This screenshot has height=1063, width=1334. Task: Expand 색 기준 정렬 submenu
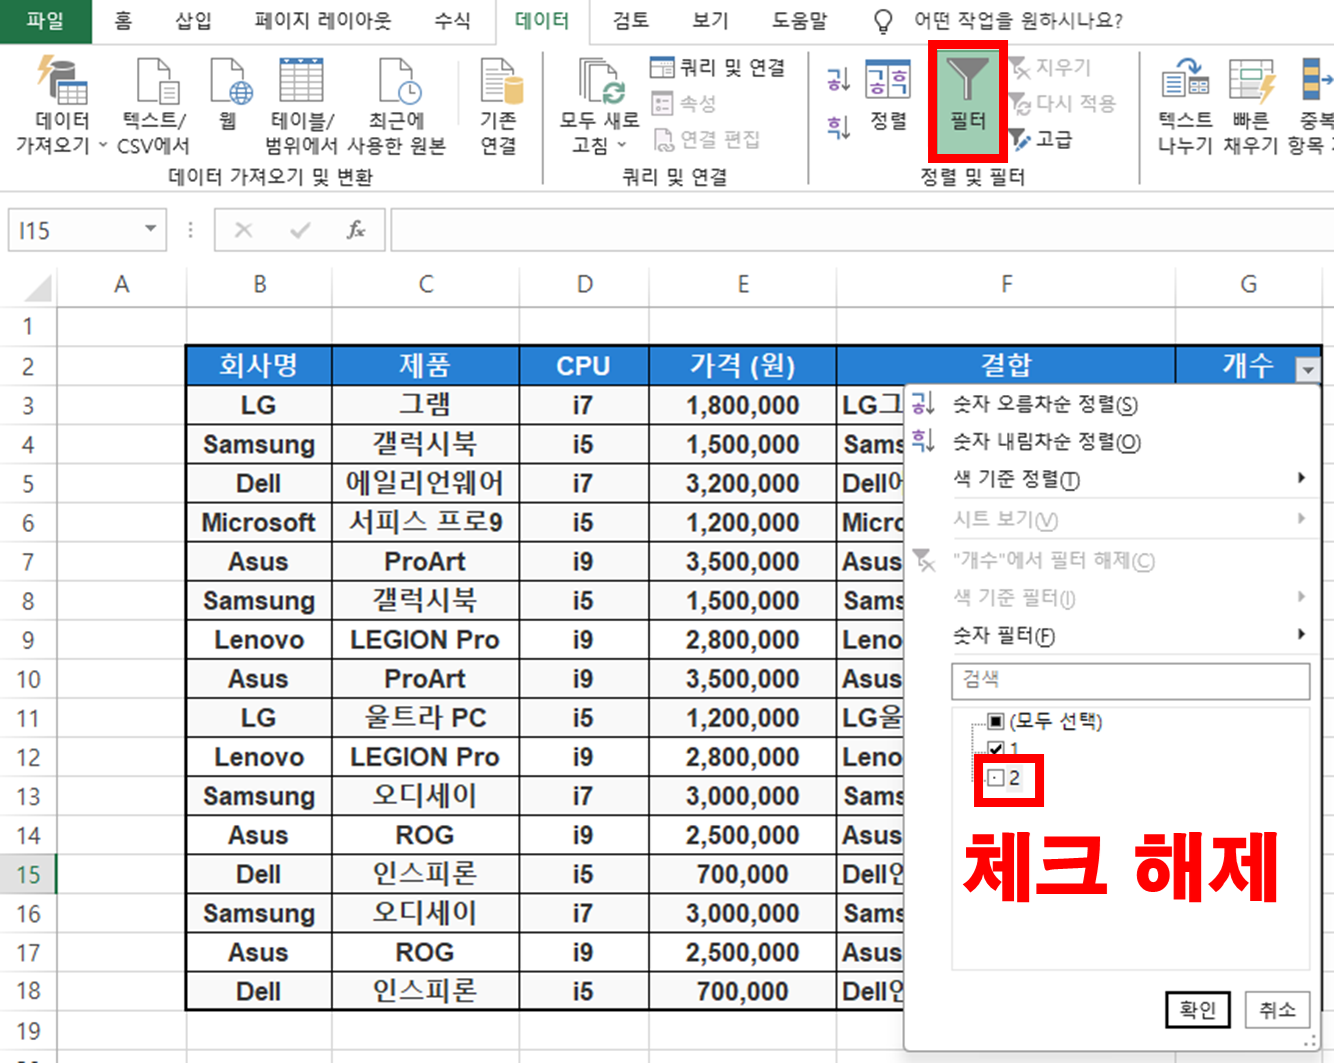1301,478
